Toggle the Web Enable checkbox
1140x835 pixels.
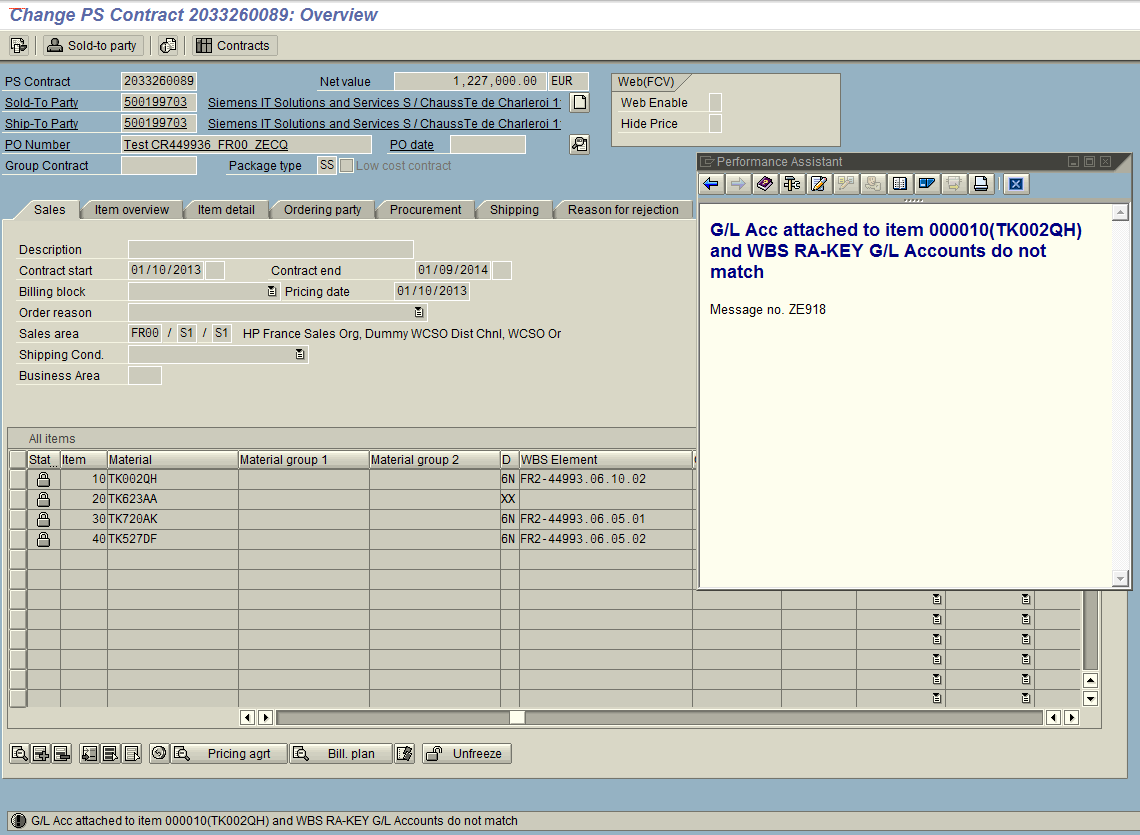click(715, 103)
